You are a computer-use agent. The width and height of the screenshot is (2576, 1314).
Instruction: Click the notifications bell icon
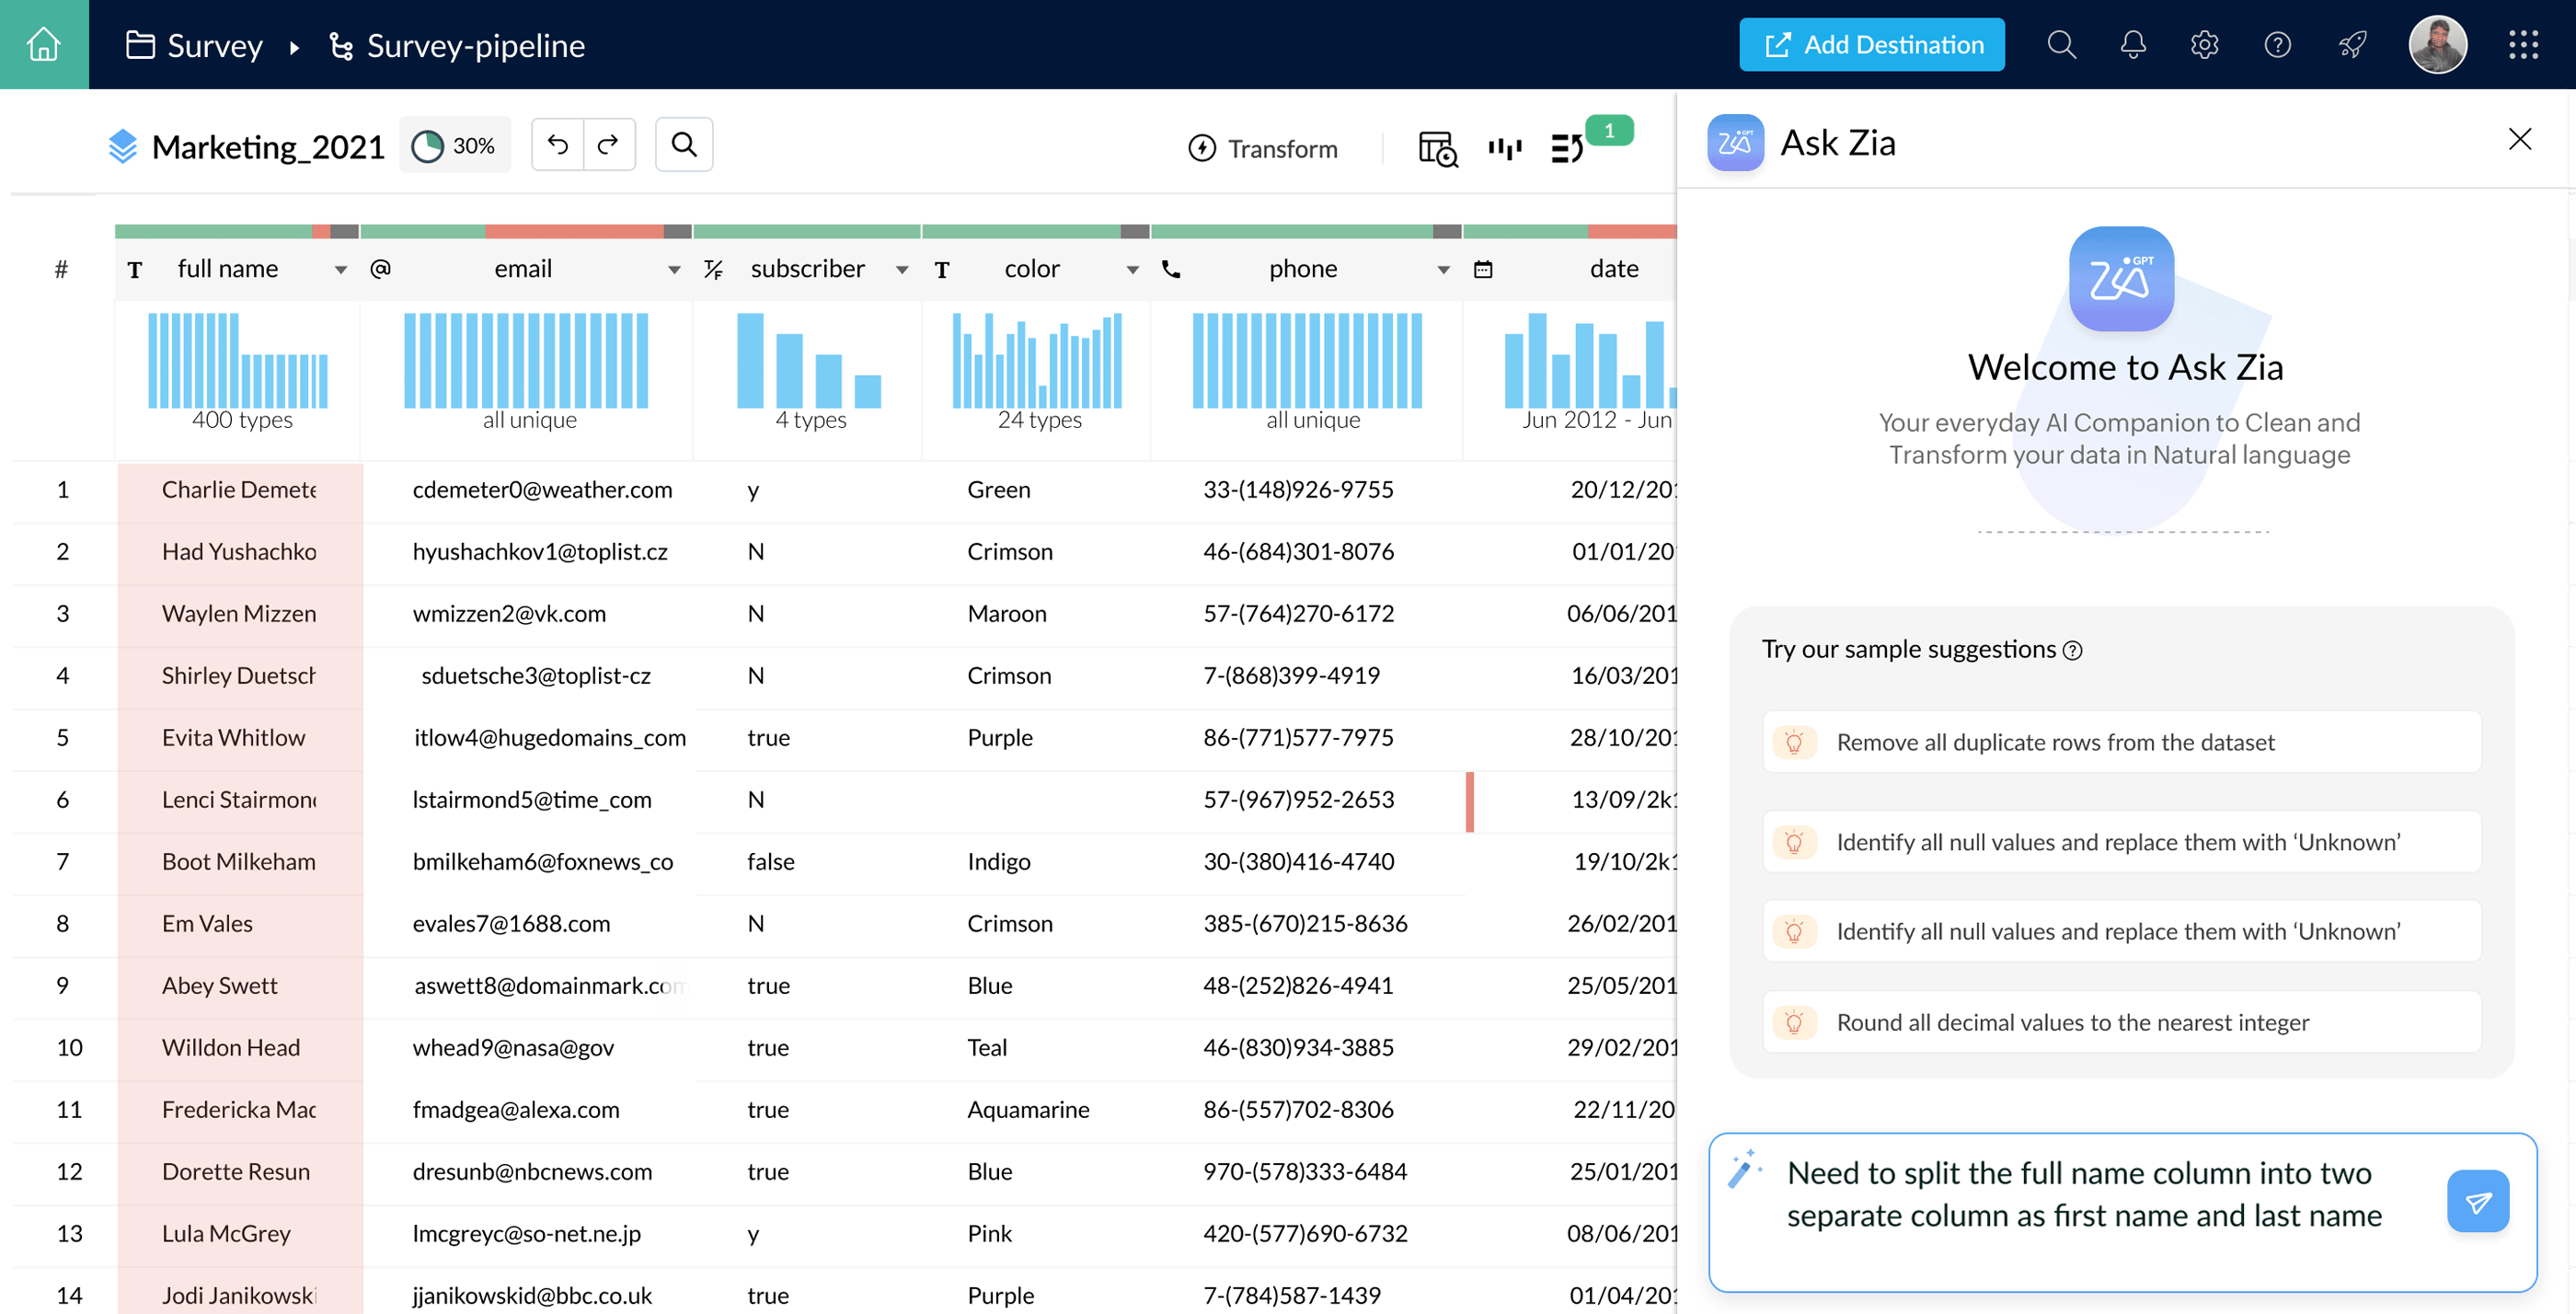[x=2132, y=44]
